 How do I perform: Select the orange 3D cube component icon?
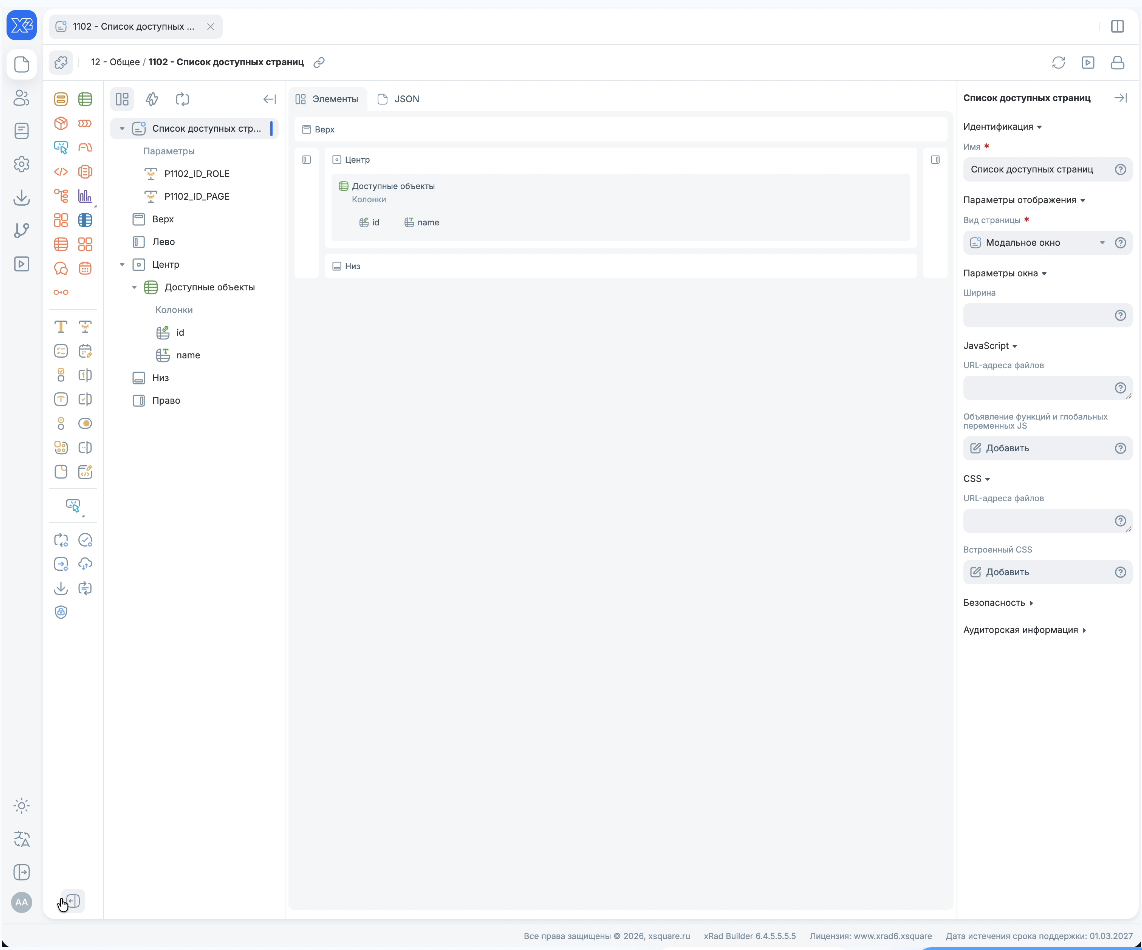(x=61, y=123)
